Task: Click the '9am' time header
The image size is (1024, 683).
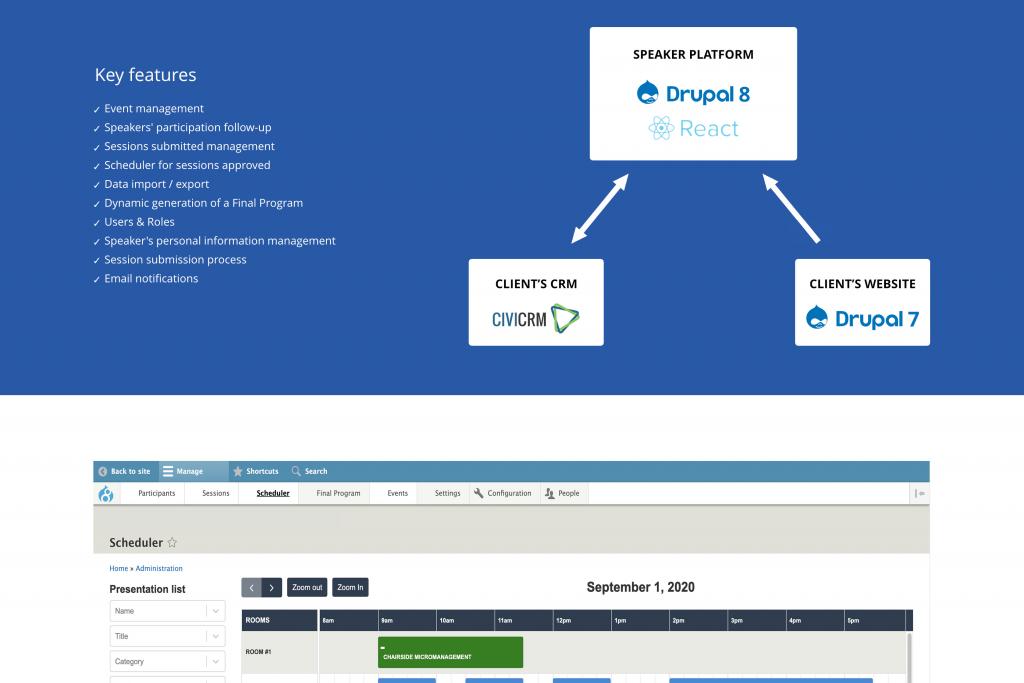Action: tap(387, 620)
